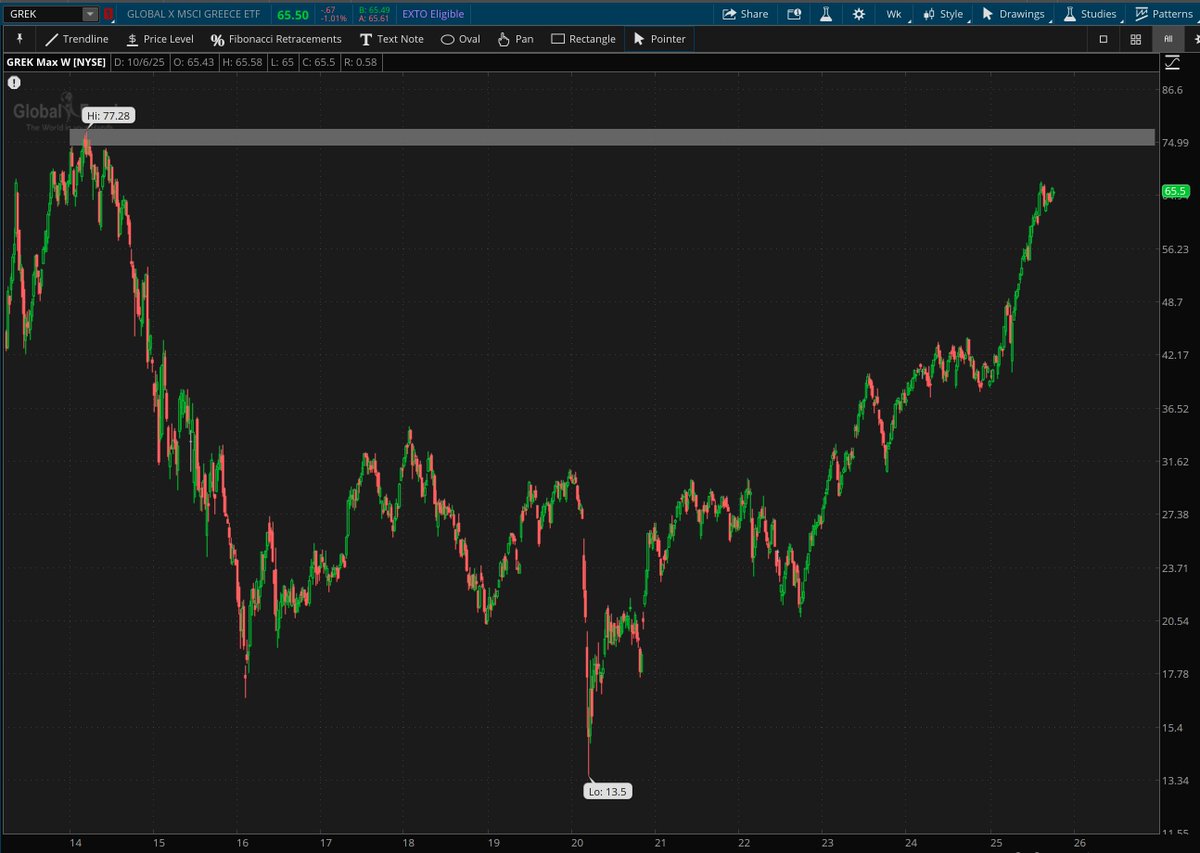This screenshot has width=1200, height=853.
Task: Click the Lo: 13.5 price bubble
Action: [608, 791]
